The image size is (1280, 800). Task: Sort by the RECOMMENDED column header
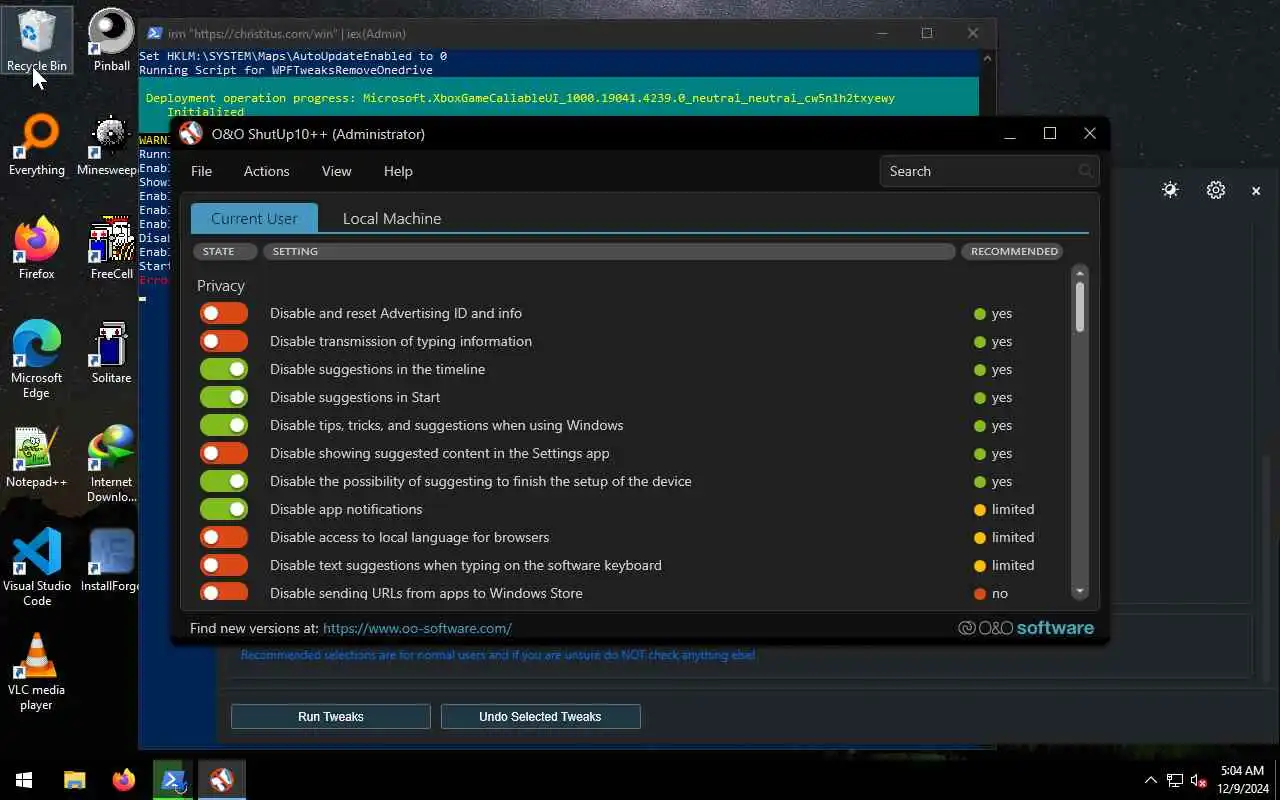click(1012, 251)
